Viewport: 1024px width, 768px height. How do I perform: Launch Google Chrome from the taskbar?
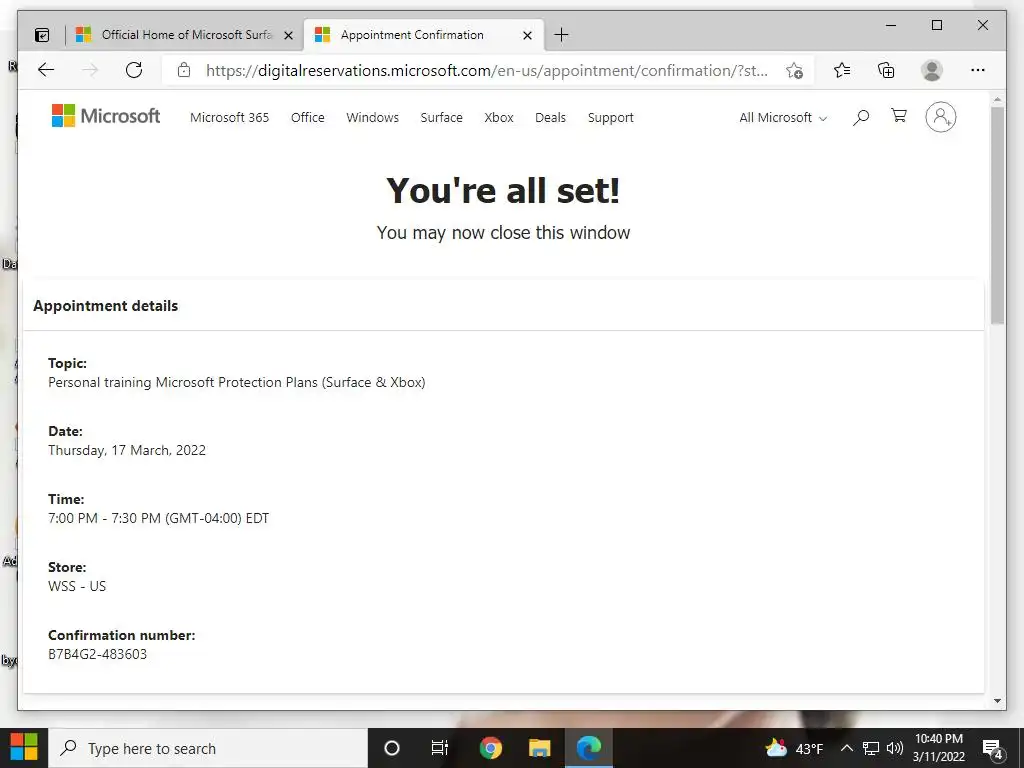tap(490, 748)
